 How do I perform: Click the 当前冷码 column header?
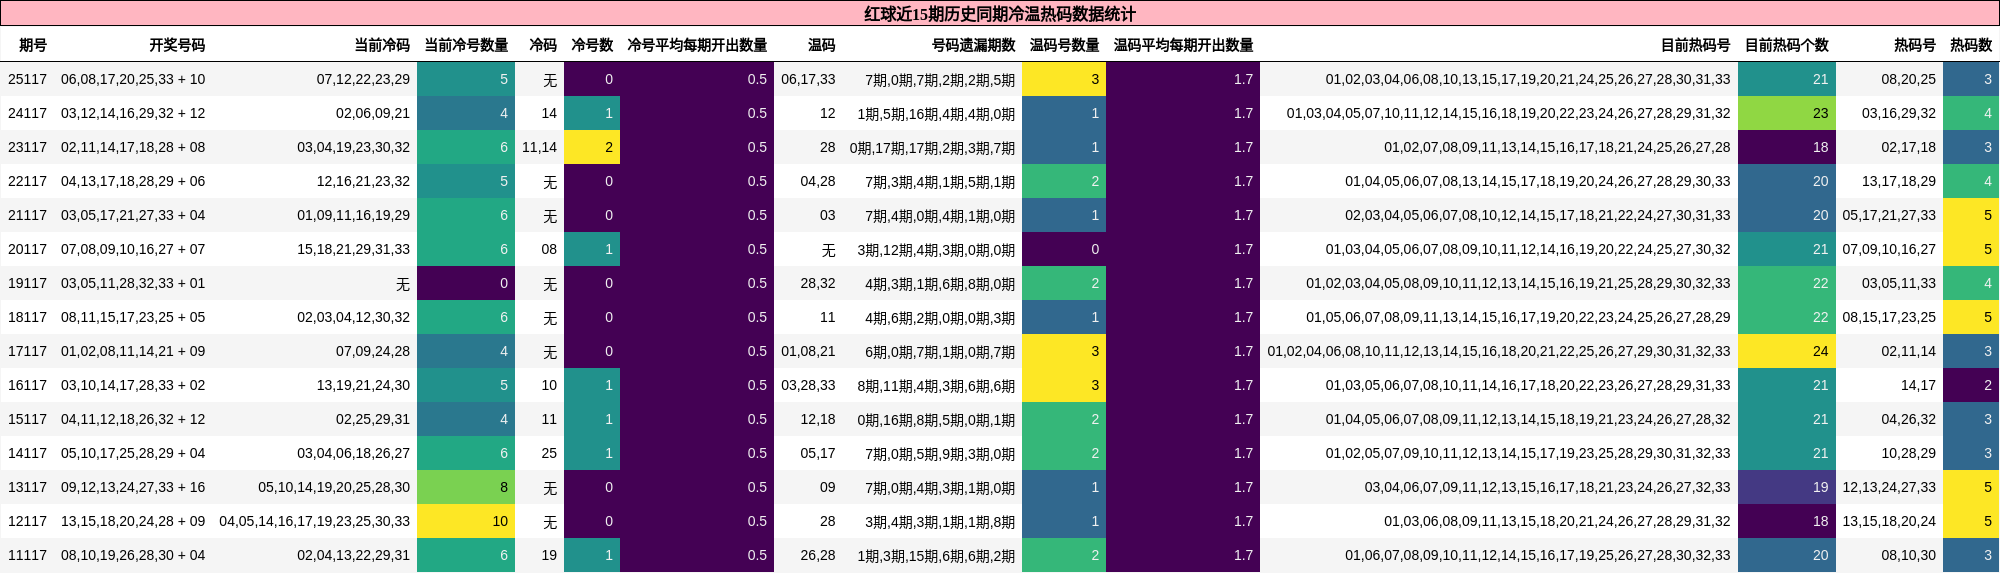[382, 45]
